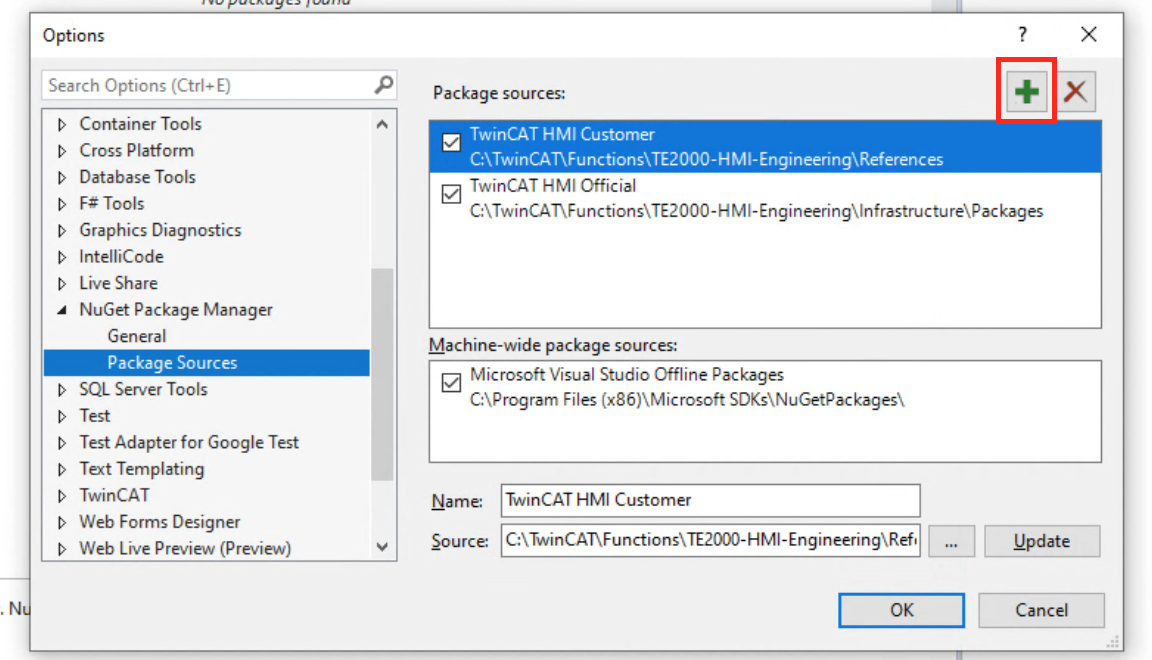Select TwinCAT HMI Customer source row
Screen dimensions: 1152x660
tap(765, 146)
